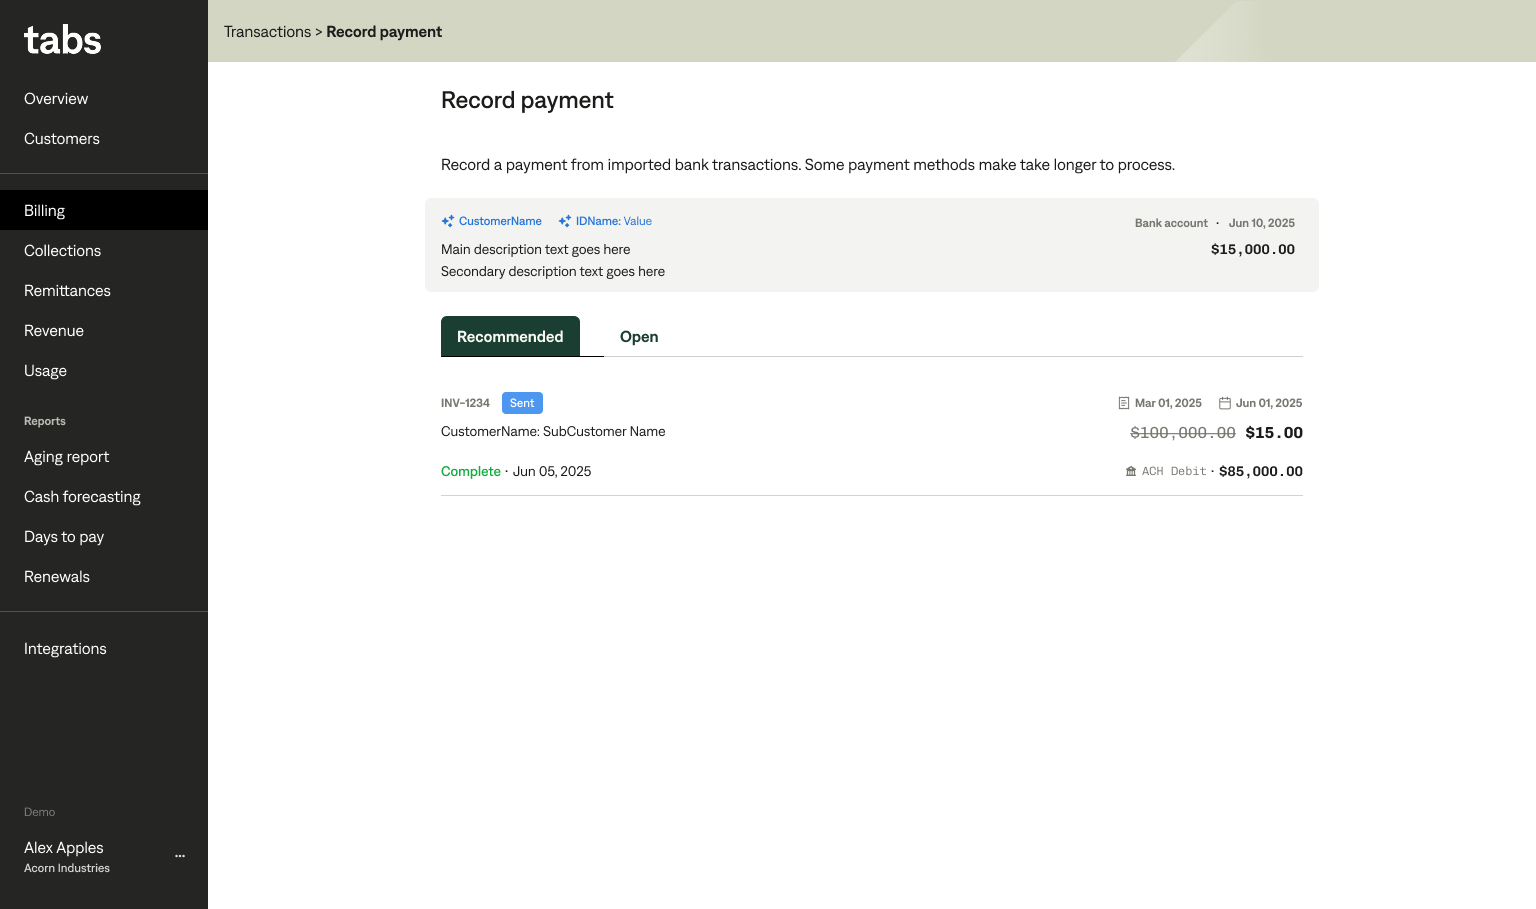Click the IDName: Value link
Screen dimensions: 1536x909
pyautogui.click(x=613, y=221)
